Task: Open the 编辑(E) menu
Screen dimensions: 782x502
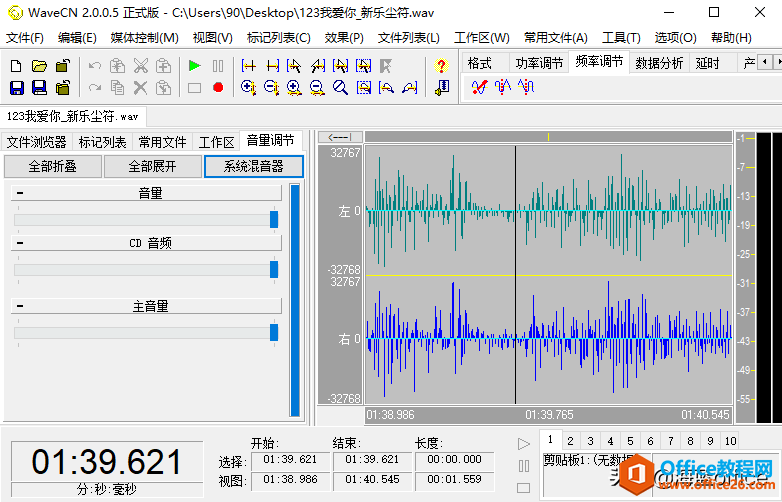Action: click(77, 38)
